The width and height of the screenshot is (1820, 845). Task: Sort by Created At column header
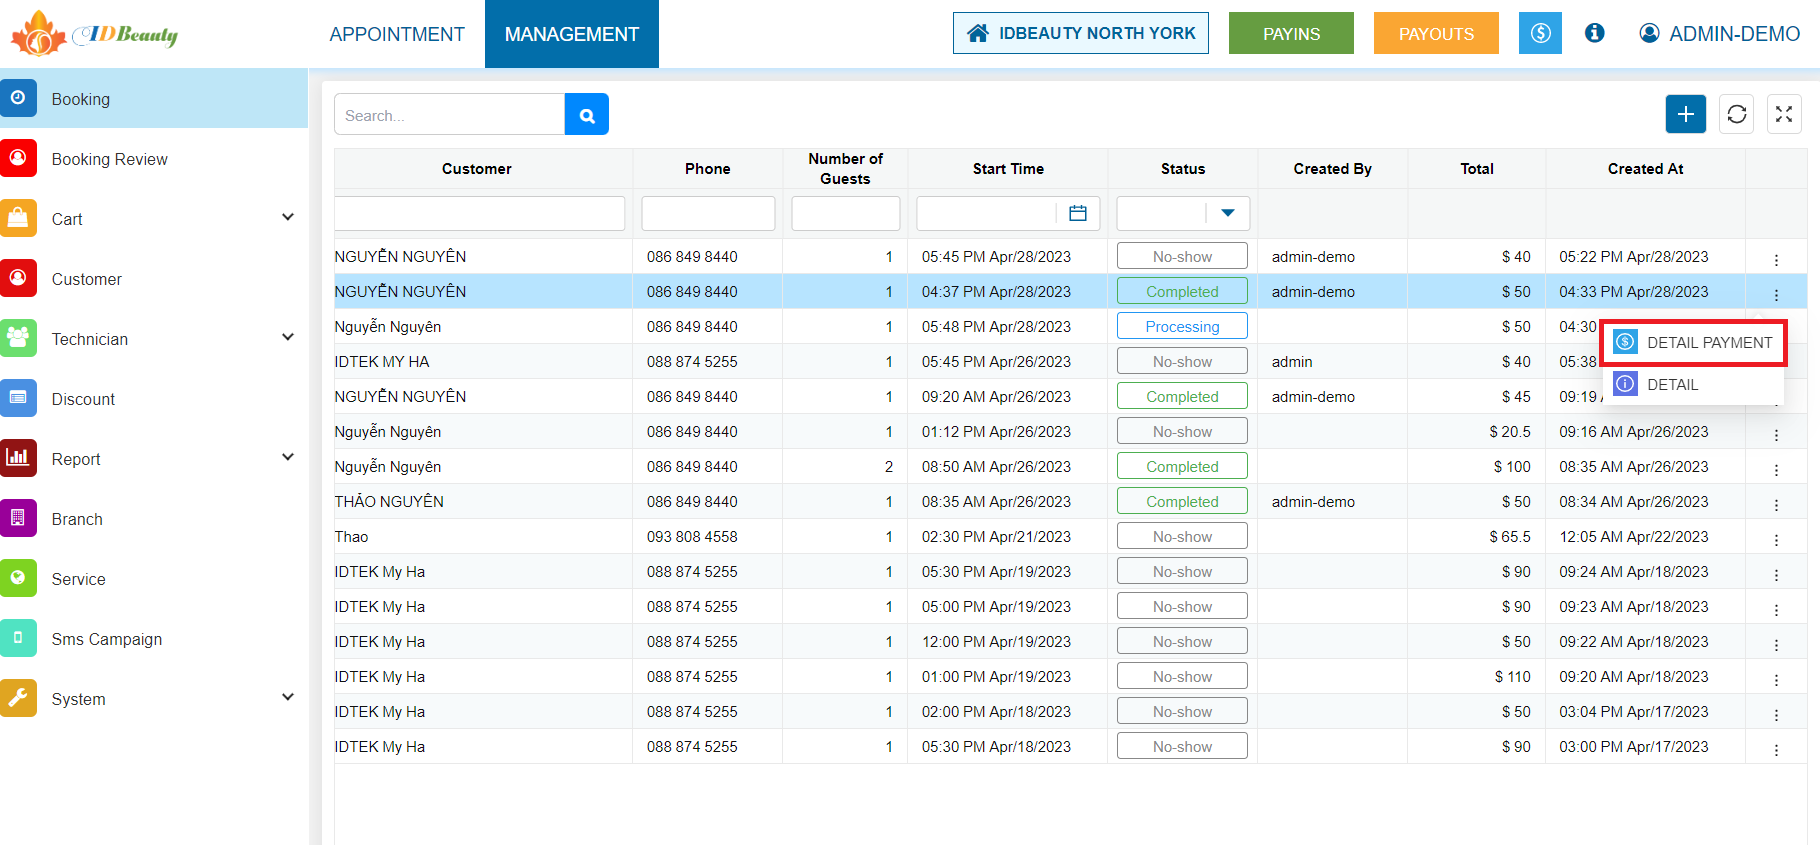click(1646, 168)
